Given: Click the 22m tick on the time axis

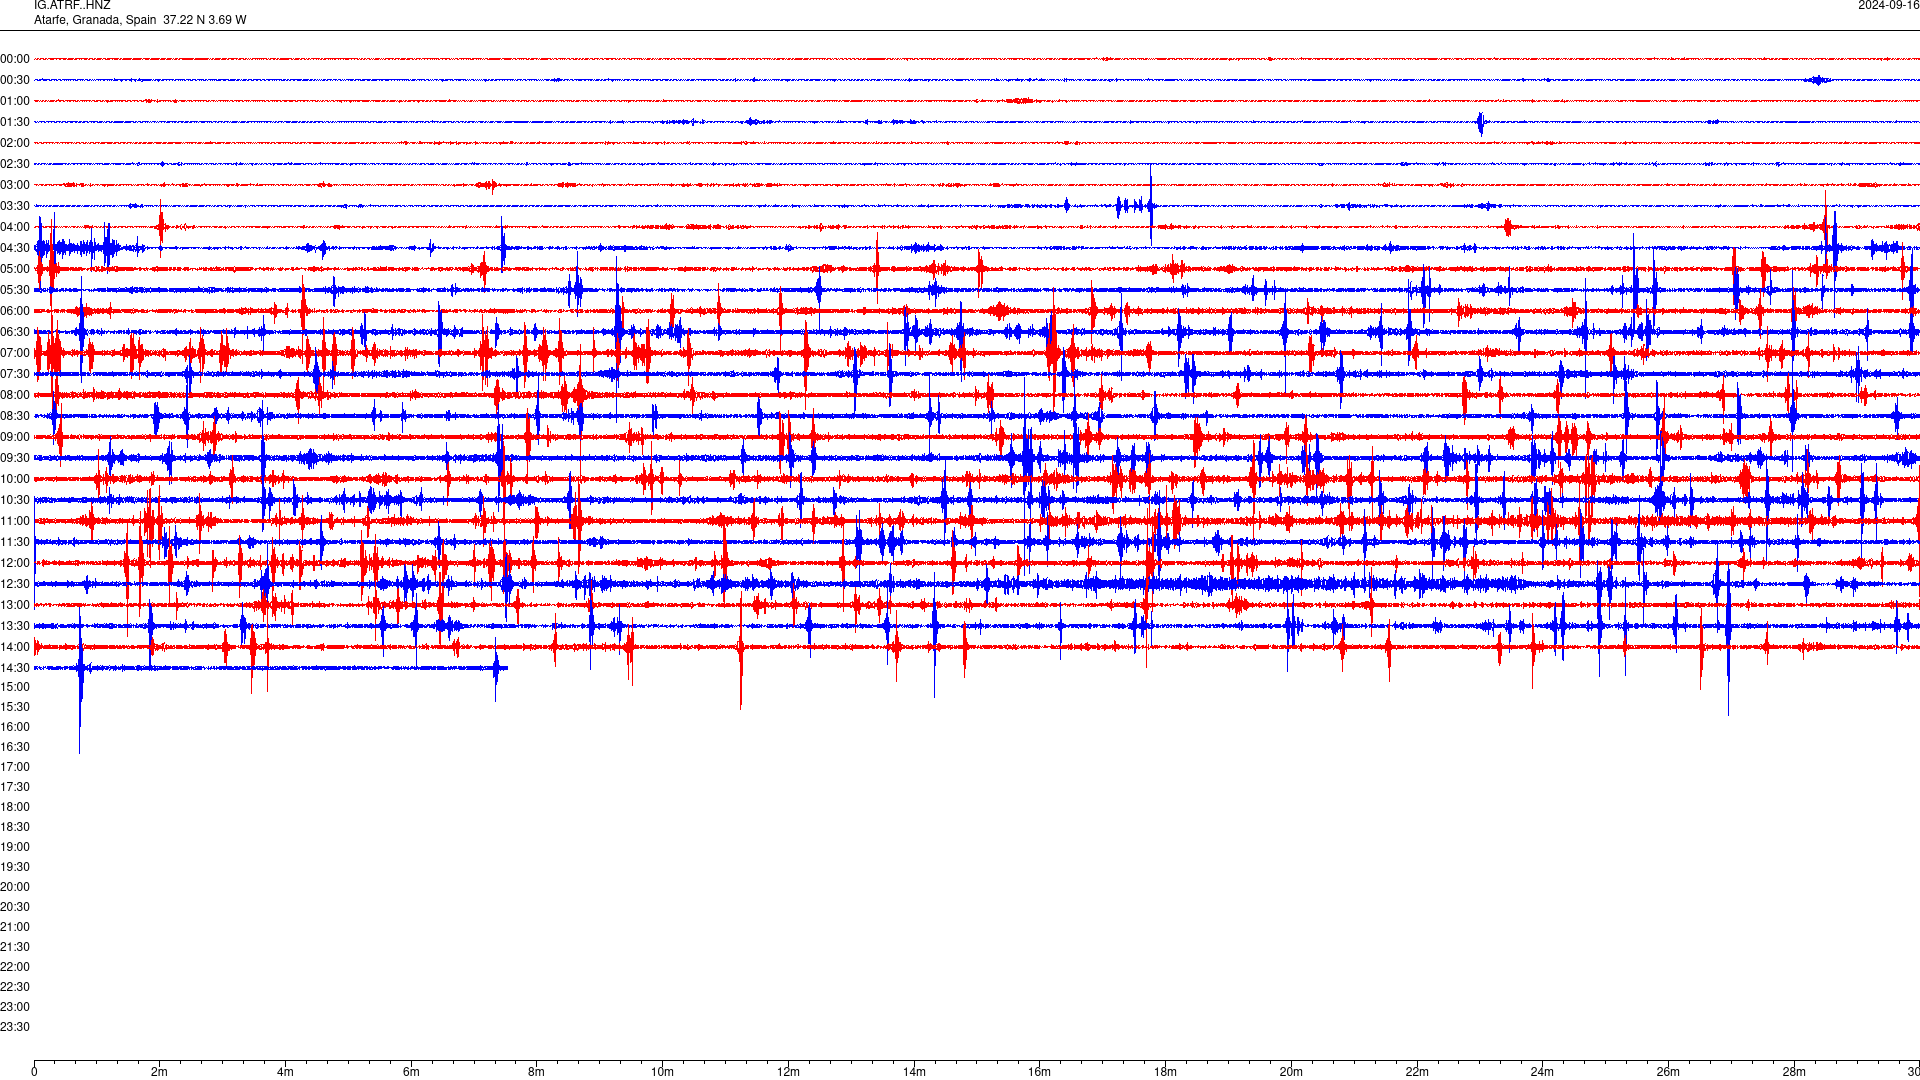Looking at the screenshot, I should [1417, 1072].
